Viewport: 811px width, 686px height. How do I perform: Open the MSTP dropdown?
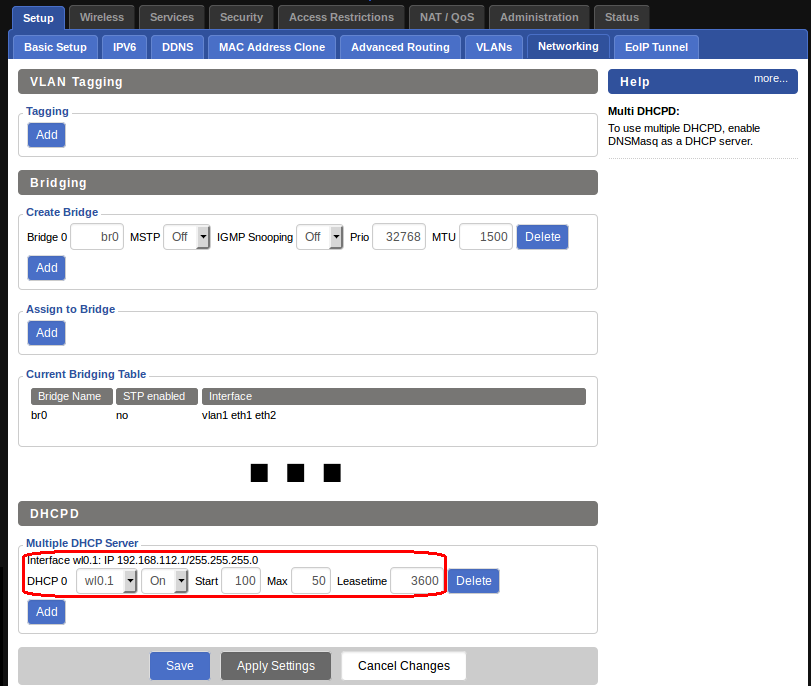187,237
